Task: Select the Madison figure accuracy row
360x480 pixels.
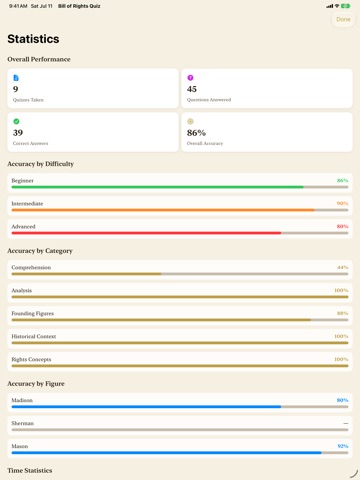Action: click(x=180, y=403)
